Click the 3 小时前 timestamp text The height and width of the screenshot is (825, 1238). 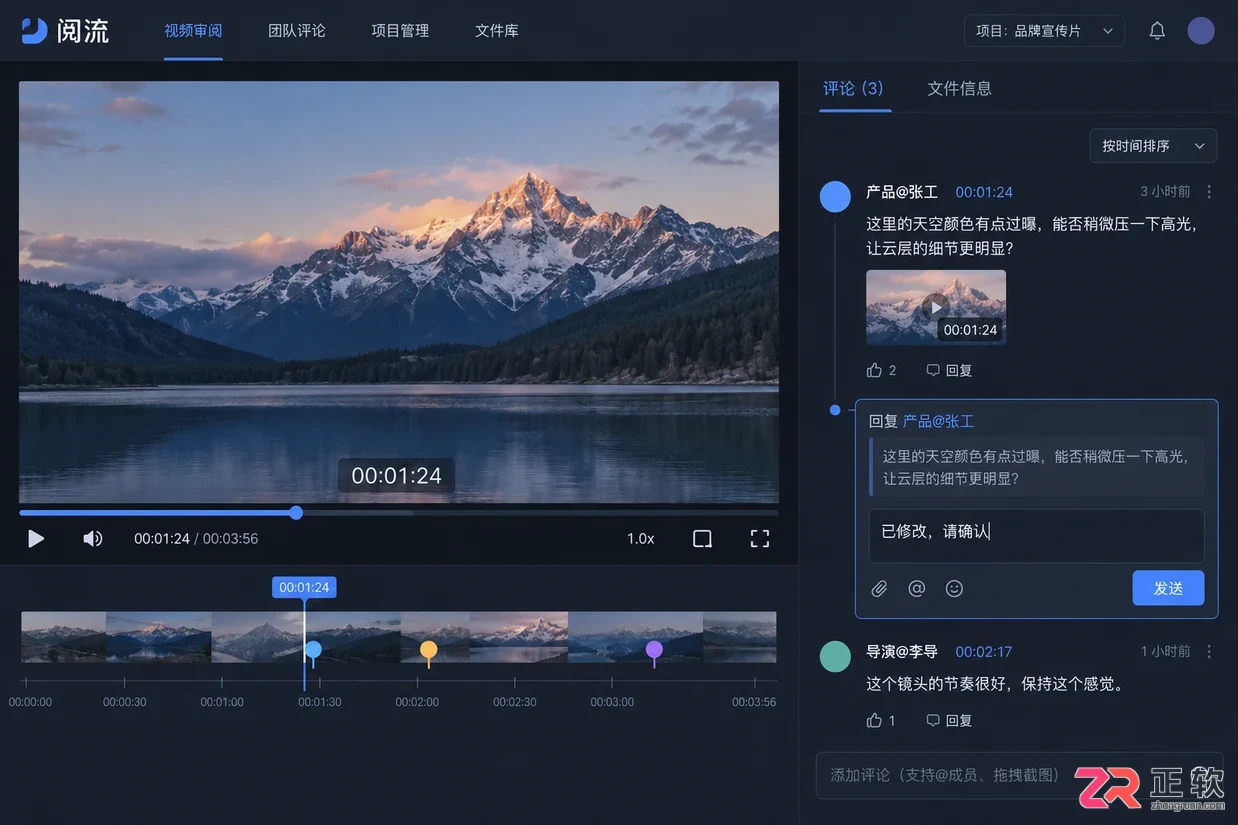[1165, 192]
